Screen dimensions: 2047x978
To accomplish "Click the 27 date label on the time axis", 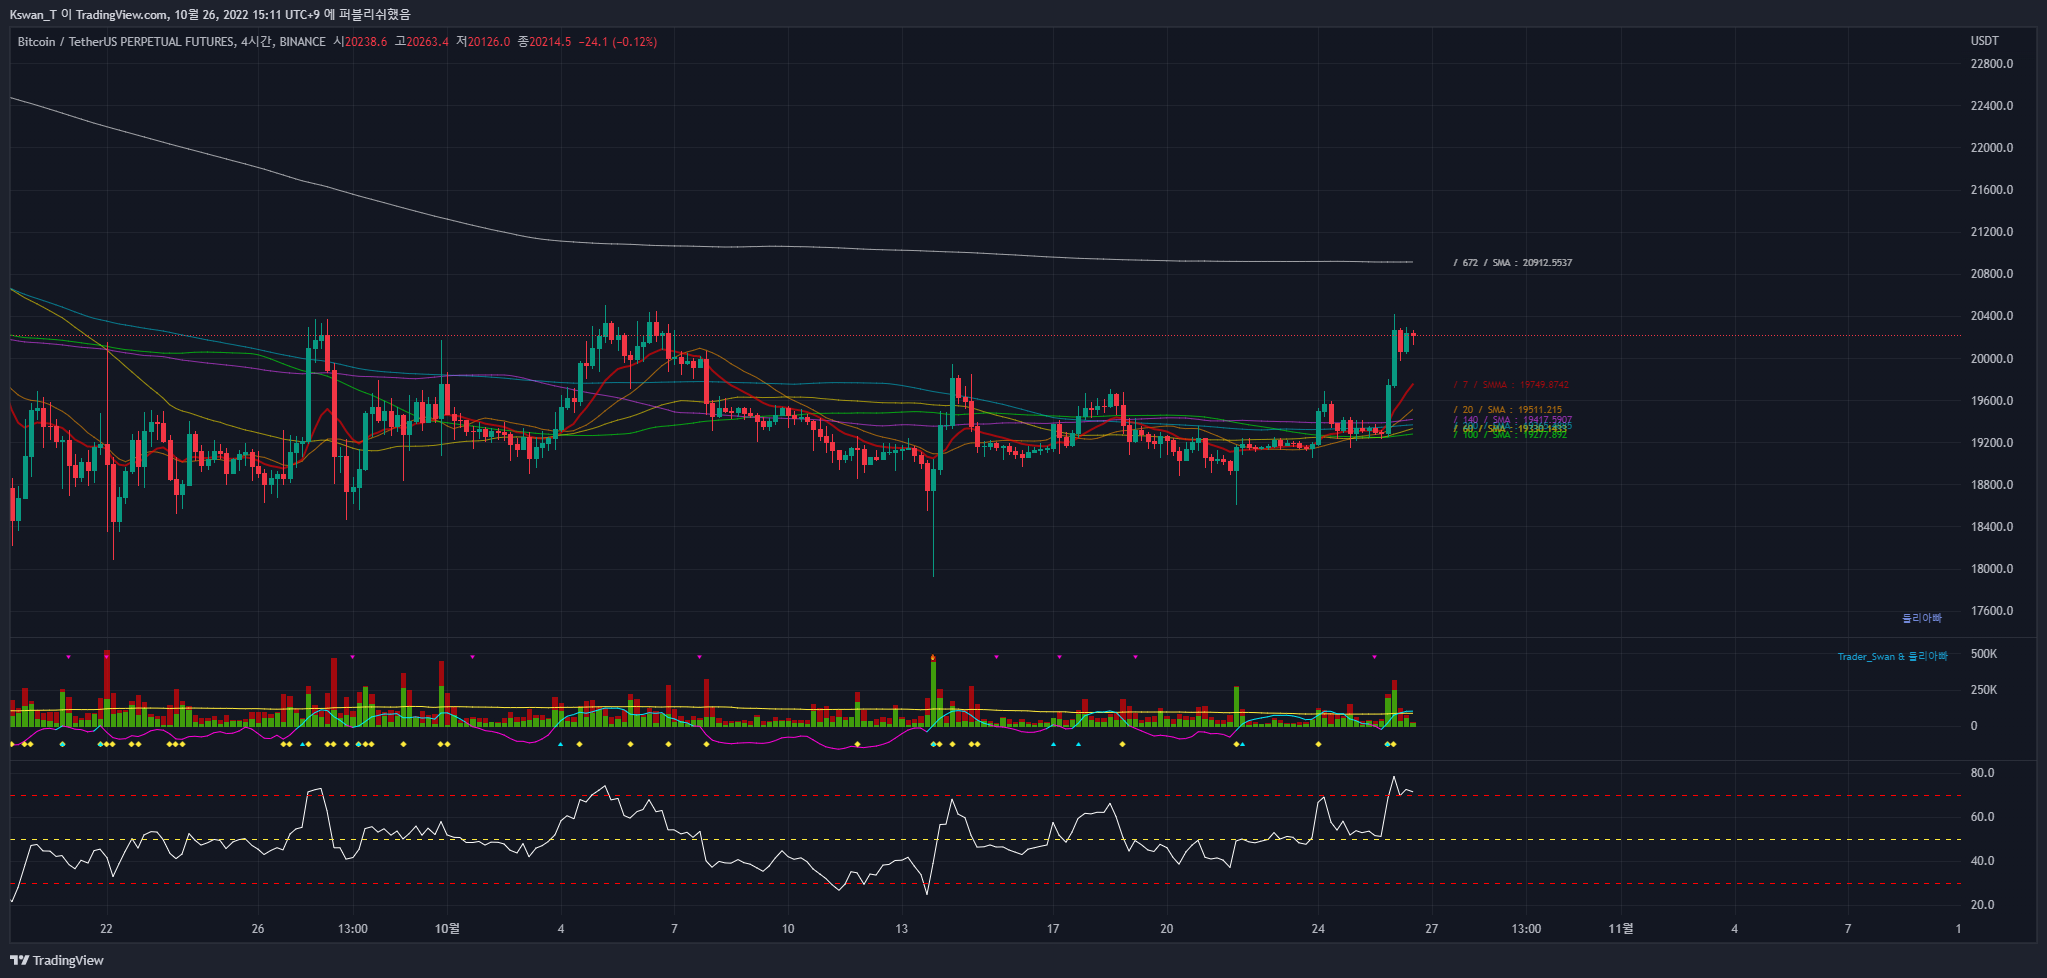I will click(1432, 929).
